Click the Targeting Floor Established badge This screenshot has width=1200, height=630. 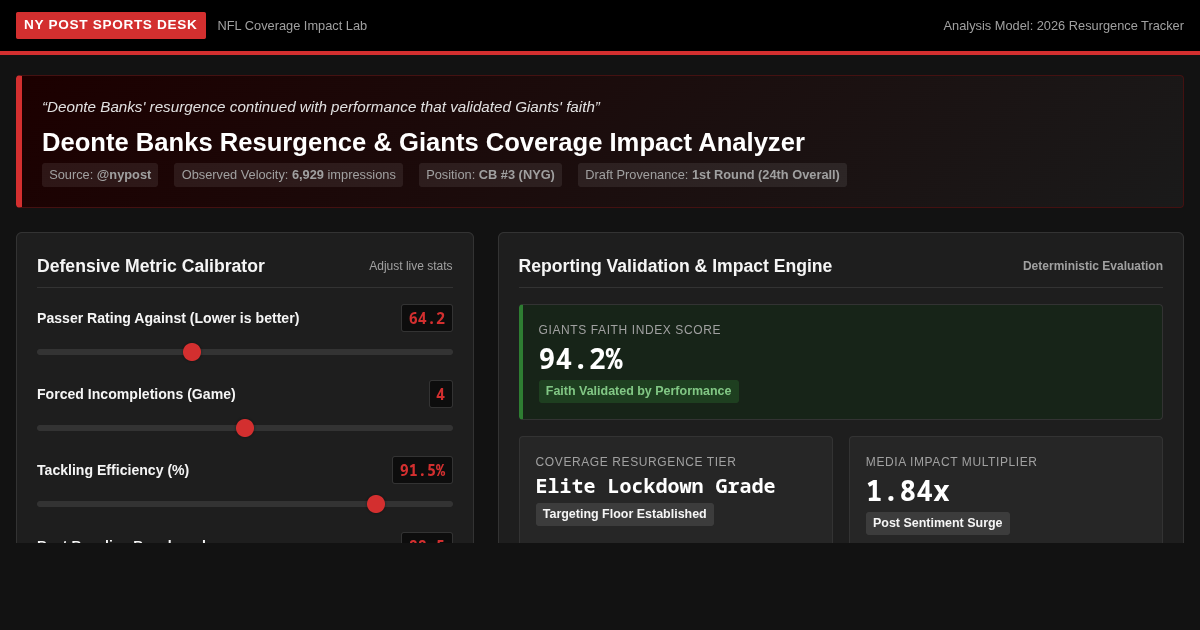[x=625, y=514]
